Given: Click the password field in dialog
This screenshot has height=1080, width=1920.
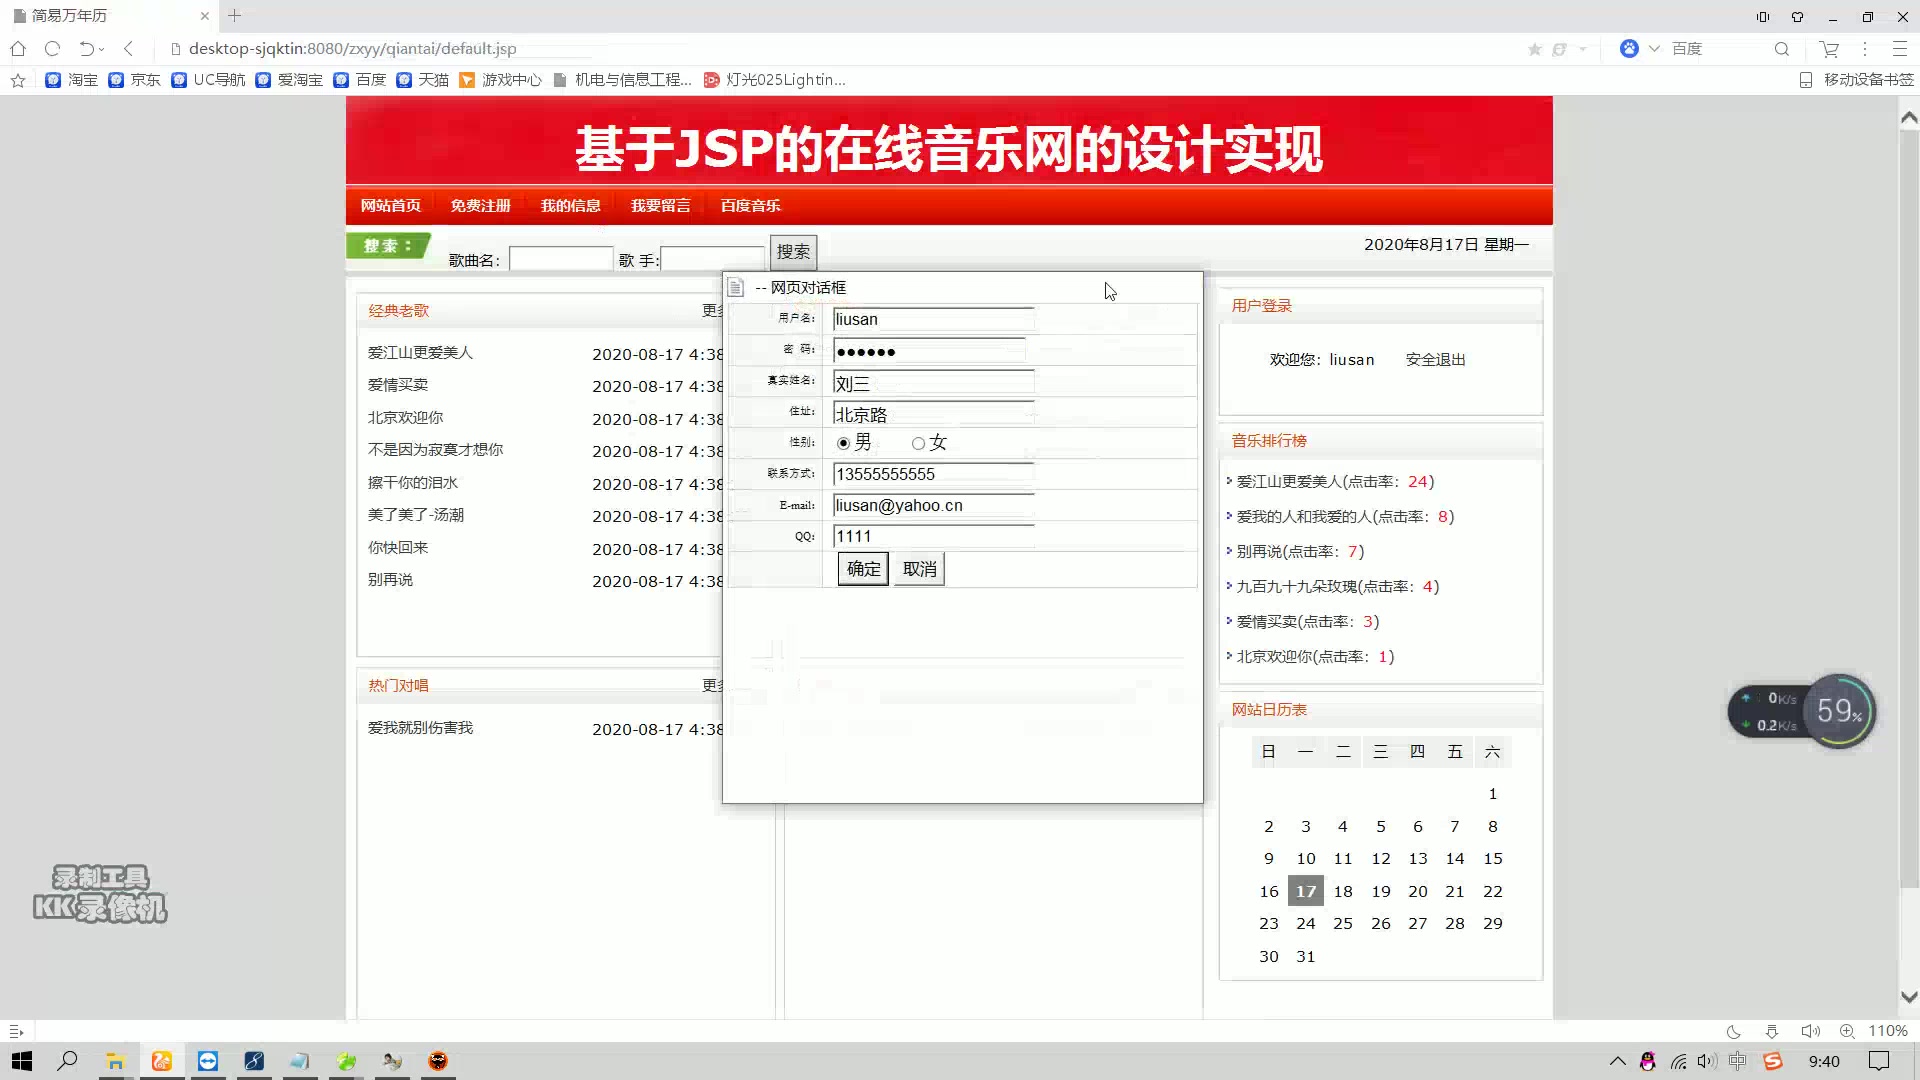Looking at the screenshot, I should point(929,350).
